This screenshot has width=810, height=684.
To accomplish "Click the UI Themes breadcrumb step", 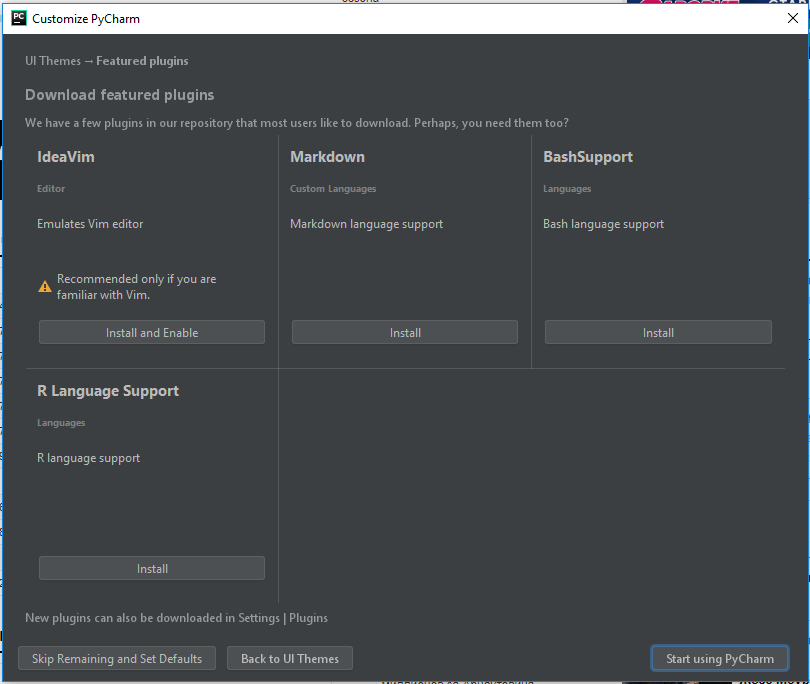I will (x=53, y=61).
